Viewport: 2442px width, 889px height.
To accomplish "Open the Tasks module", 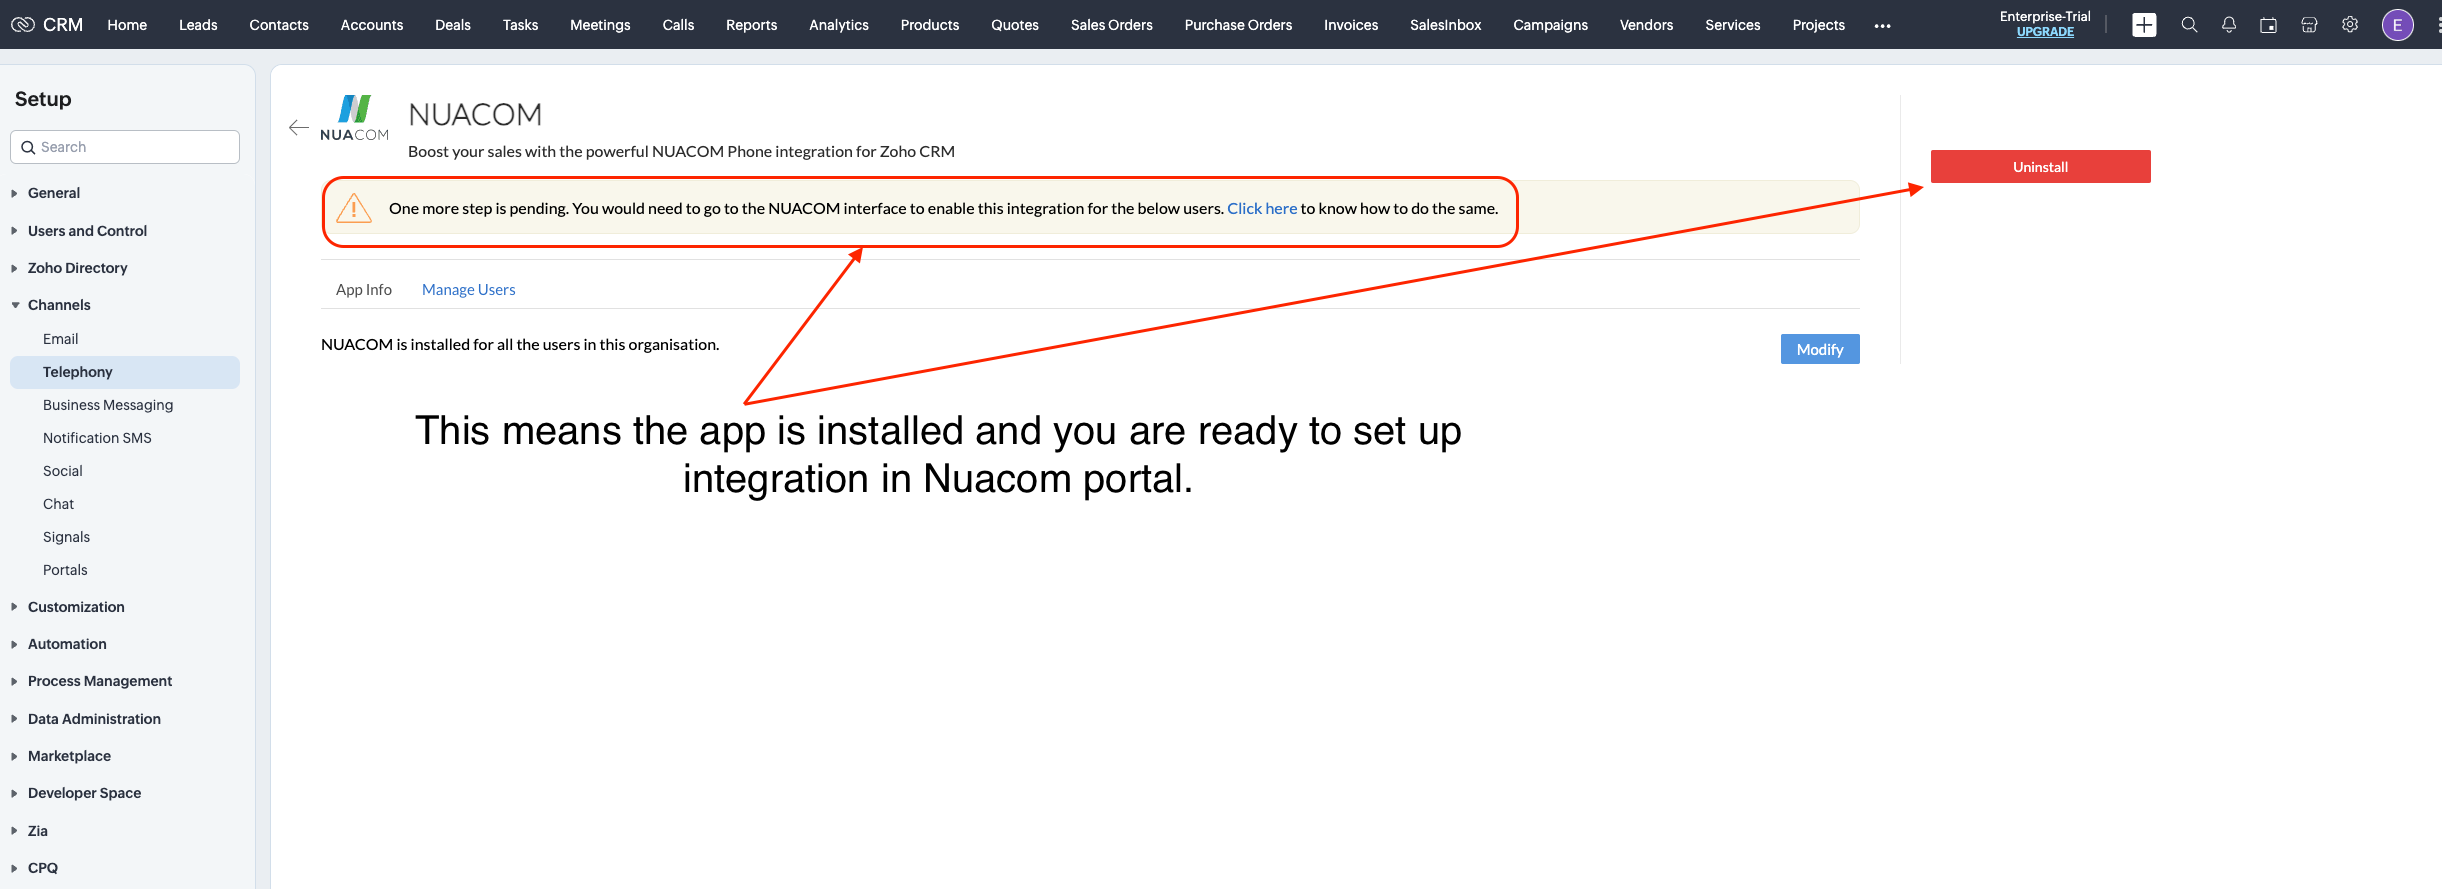I will tap(520, 25).
